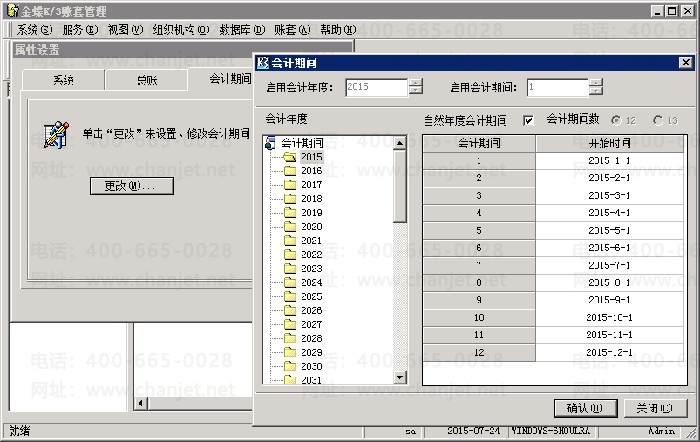This screenshot has height=442, width=700.
Task: Click the pencil settings icon in 属性设置
Action: tap(56, 133)
